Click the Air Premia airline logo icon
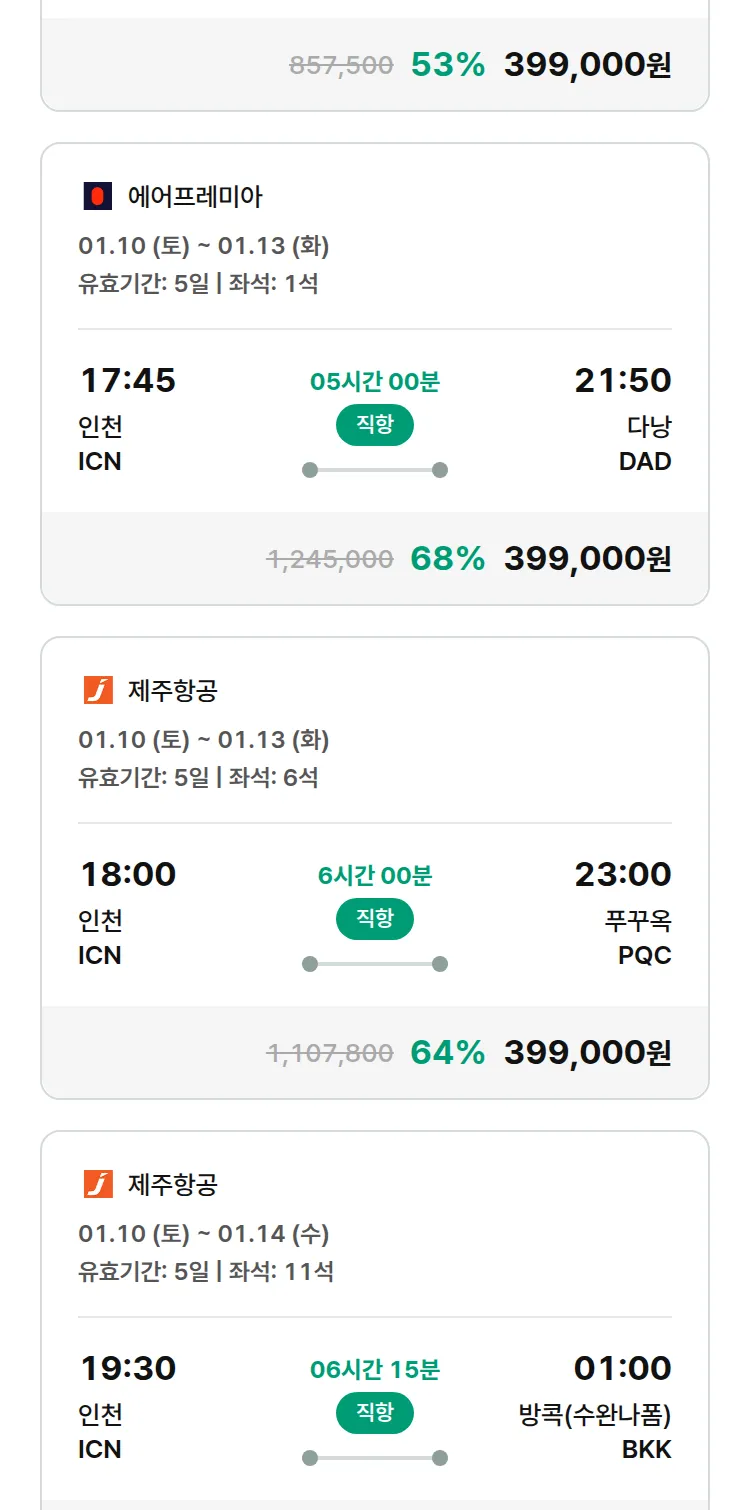 [98, 196]
